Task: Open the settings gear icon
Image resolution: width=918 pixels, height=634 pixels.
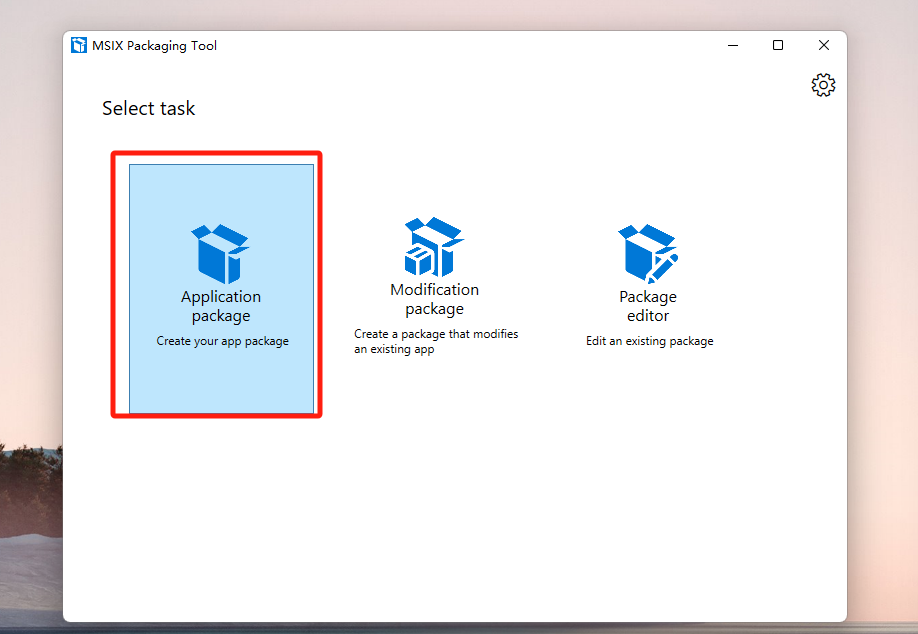Action: pyautogui.click(x=823, y=85)
